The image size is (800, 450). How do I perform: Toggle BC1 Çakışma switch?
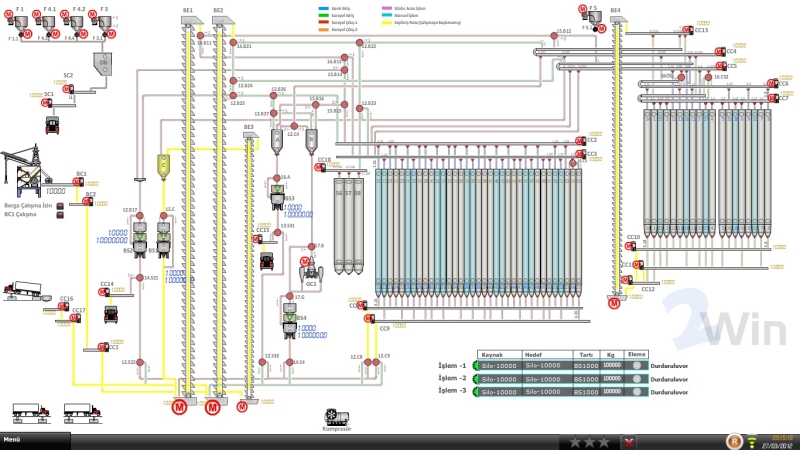(x=60, y=214)
